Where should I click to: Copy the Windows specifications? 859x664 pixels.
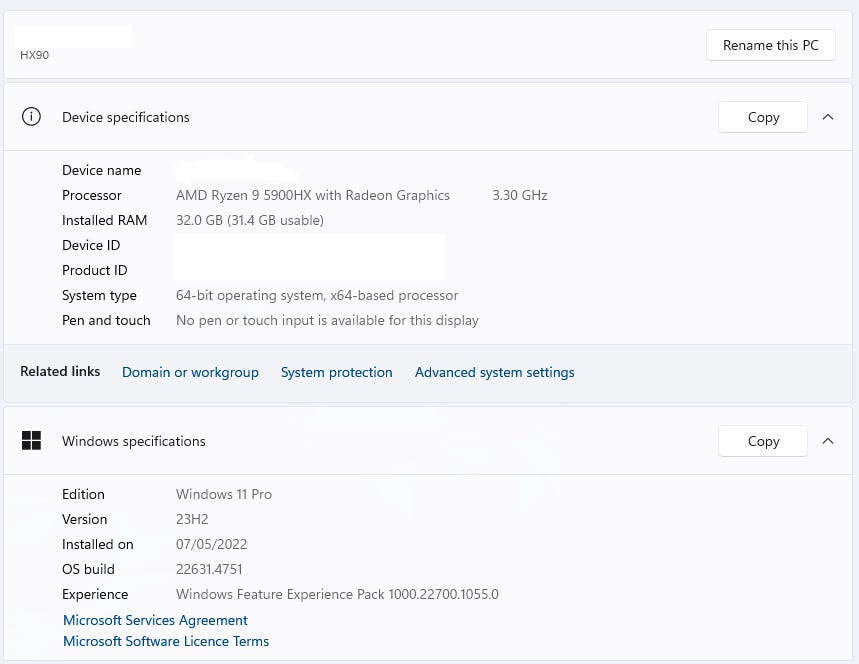[x=763, y=441]
